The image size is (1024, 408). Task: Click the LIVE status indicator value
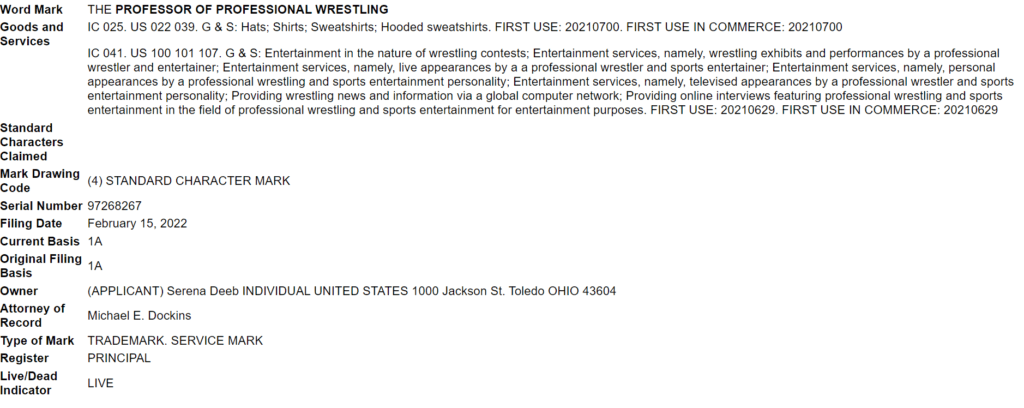coord(100,383)
